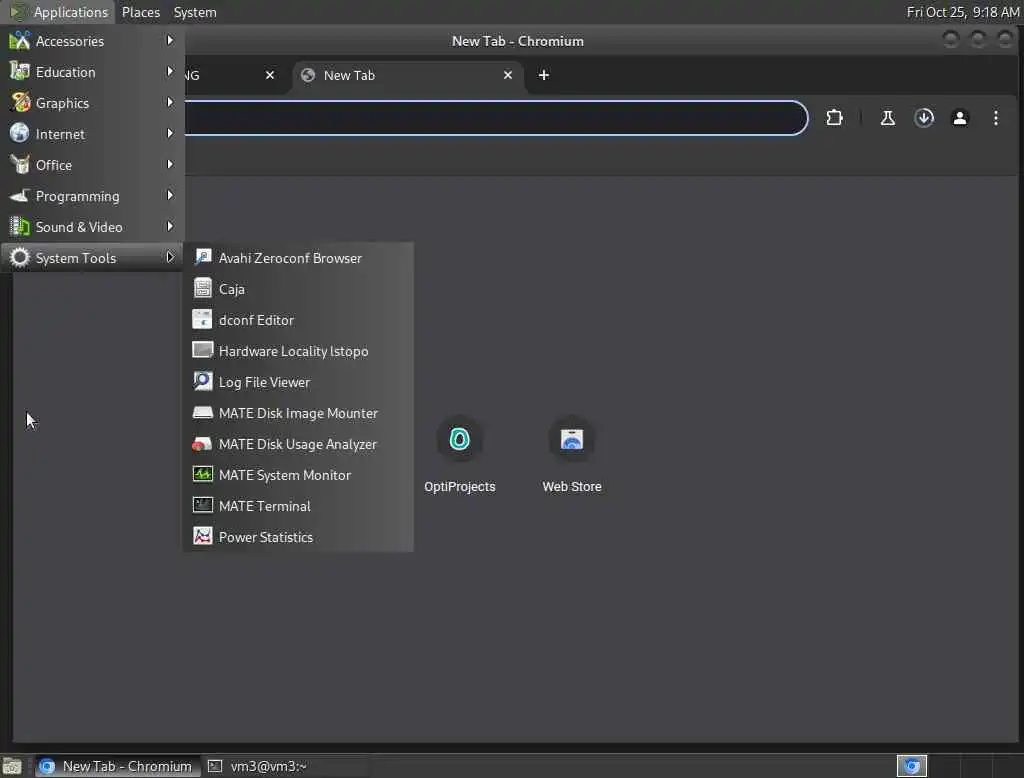Click the System Tools submenu arrow
The height and width of the screenshot is (778, 1024).
pos(170,257)
